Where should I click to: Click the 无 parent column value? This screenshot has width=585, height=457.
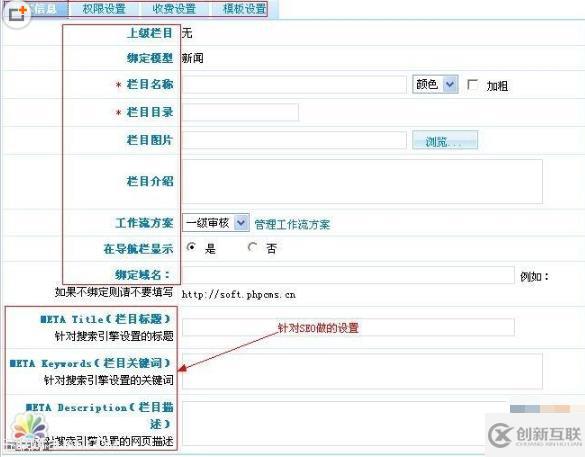187,33
